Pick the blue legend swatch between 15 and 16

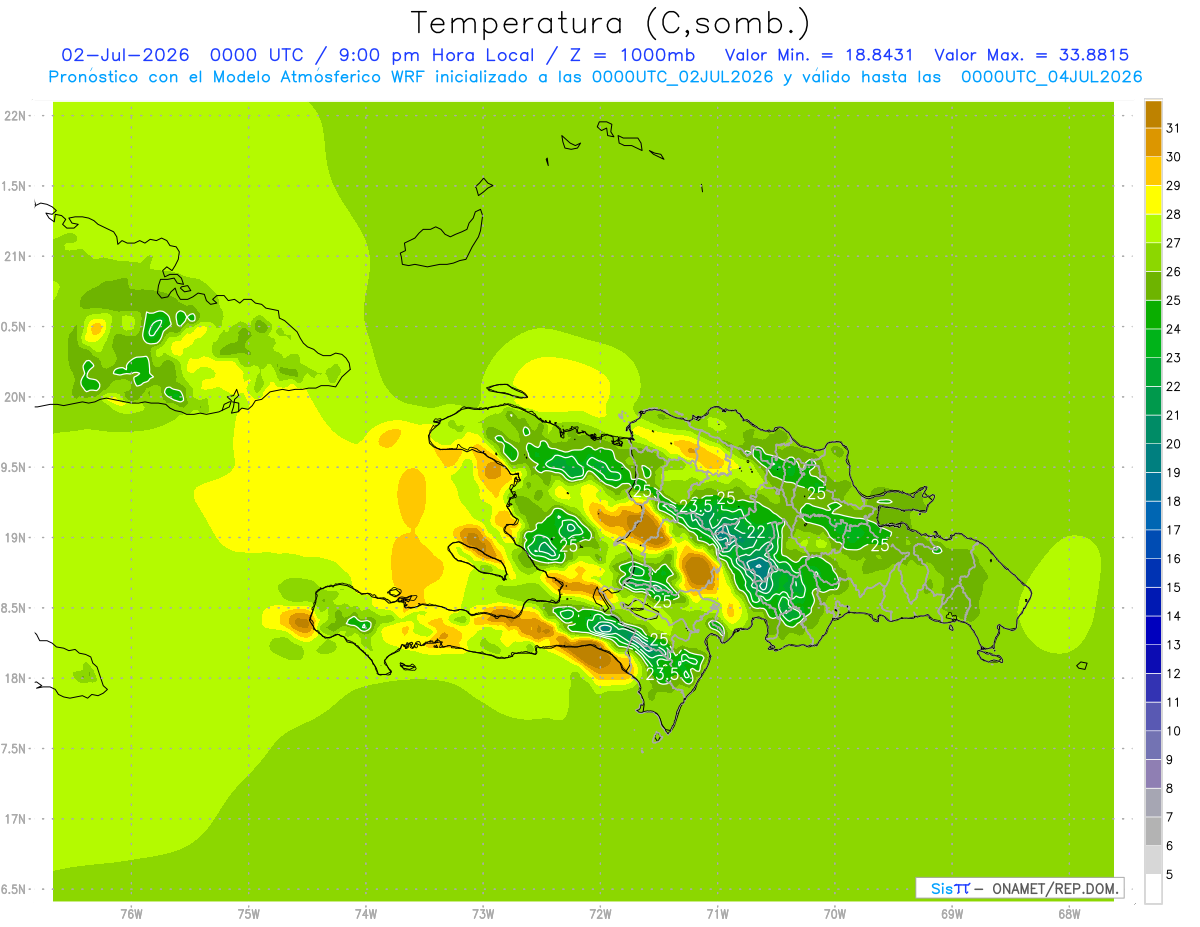point(1153,573)
